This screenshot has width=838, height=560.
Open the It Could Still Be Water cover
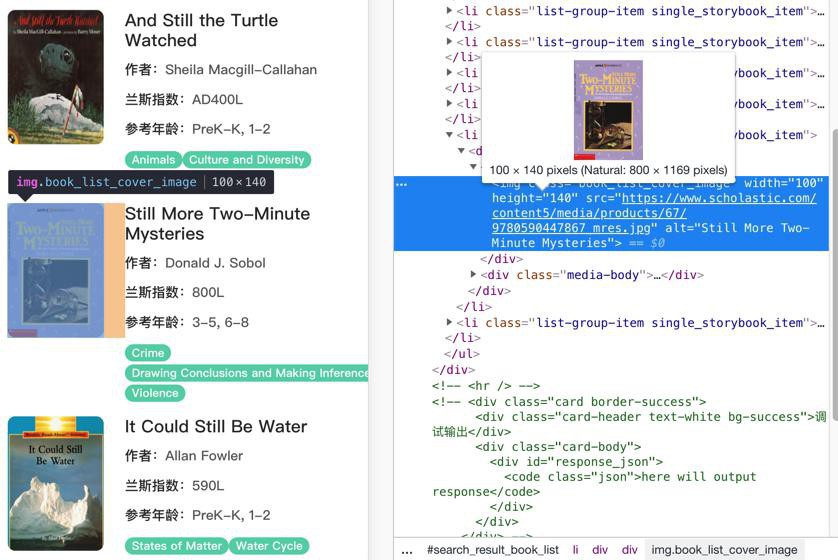(56, 484)
